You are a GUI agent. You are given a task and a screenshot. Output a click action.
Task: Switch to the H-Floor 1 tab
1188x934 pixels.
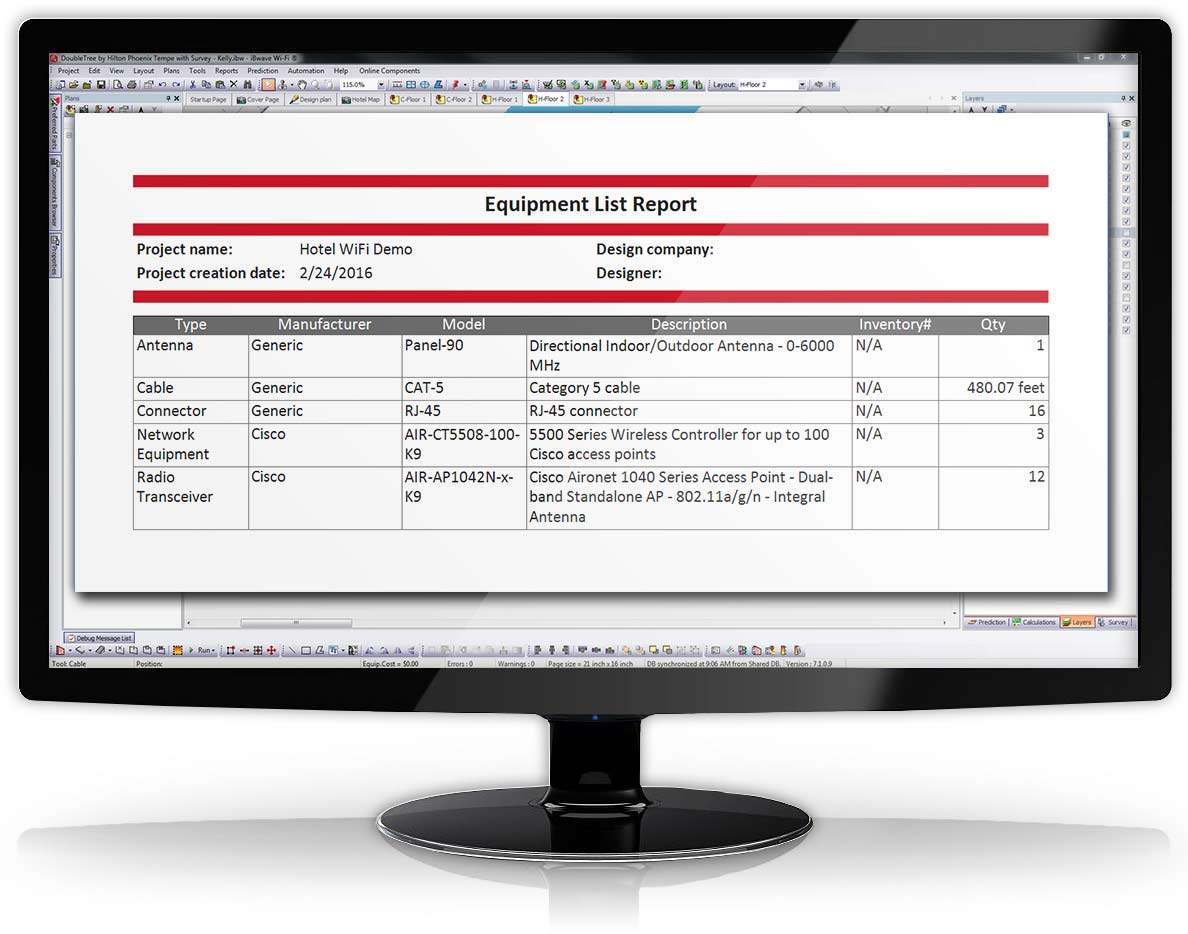500,99
